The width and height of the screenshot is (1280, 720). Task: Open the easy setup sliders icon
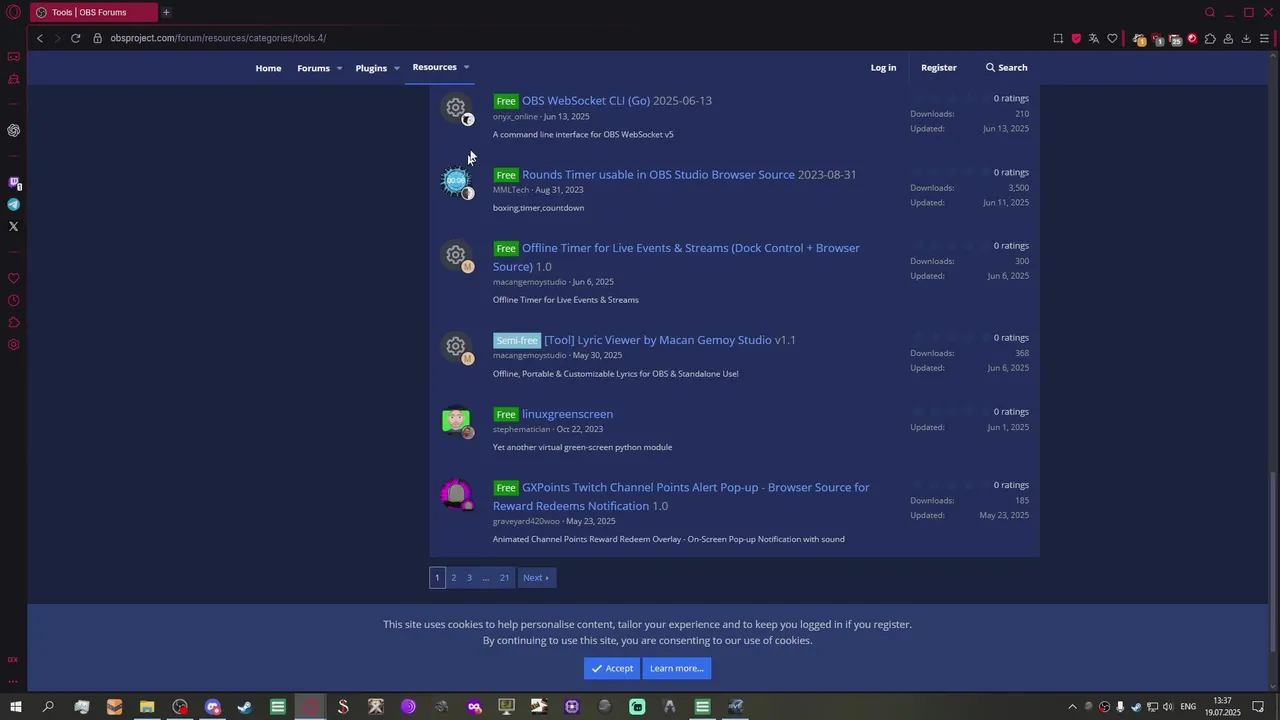(1264, 38)
